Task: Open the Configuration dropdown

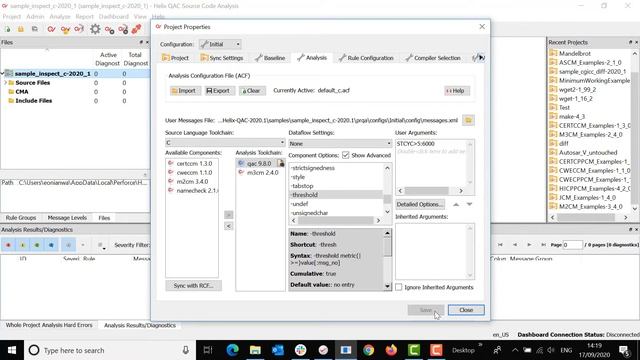Action: [x=220, y=44]
